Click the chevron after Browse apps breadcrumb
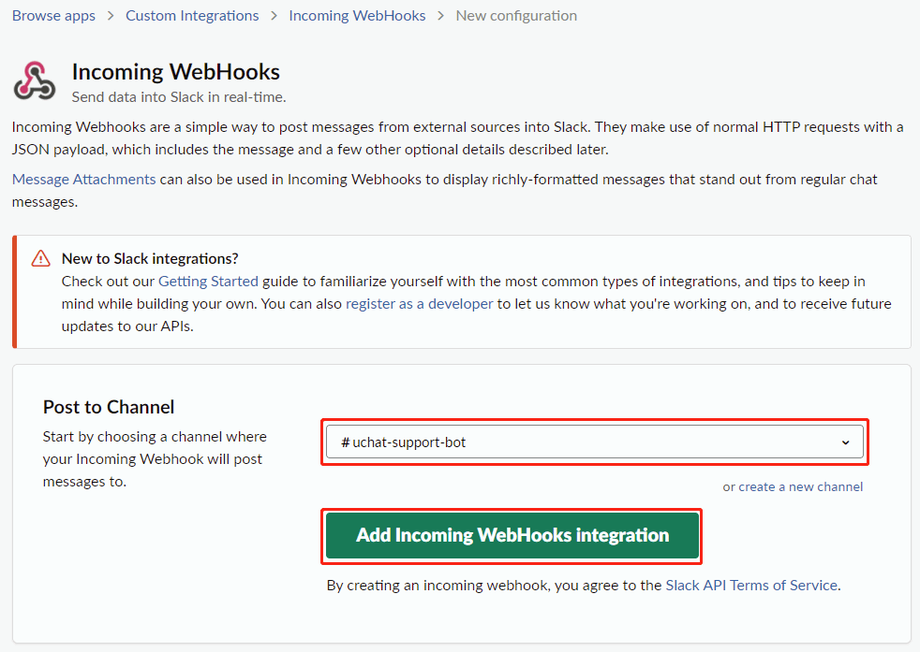This screenshot has height=652, width=920. coord(111,16)
